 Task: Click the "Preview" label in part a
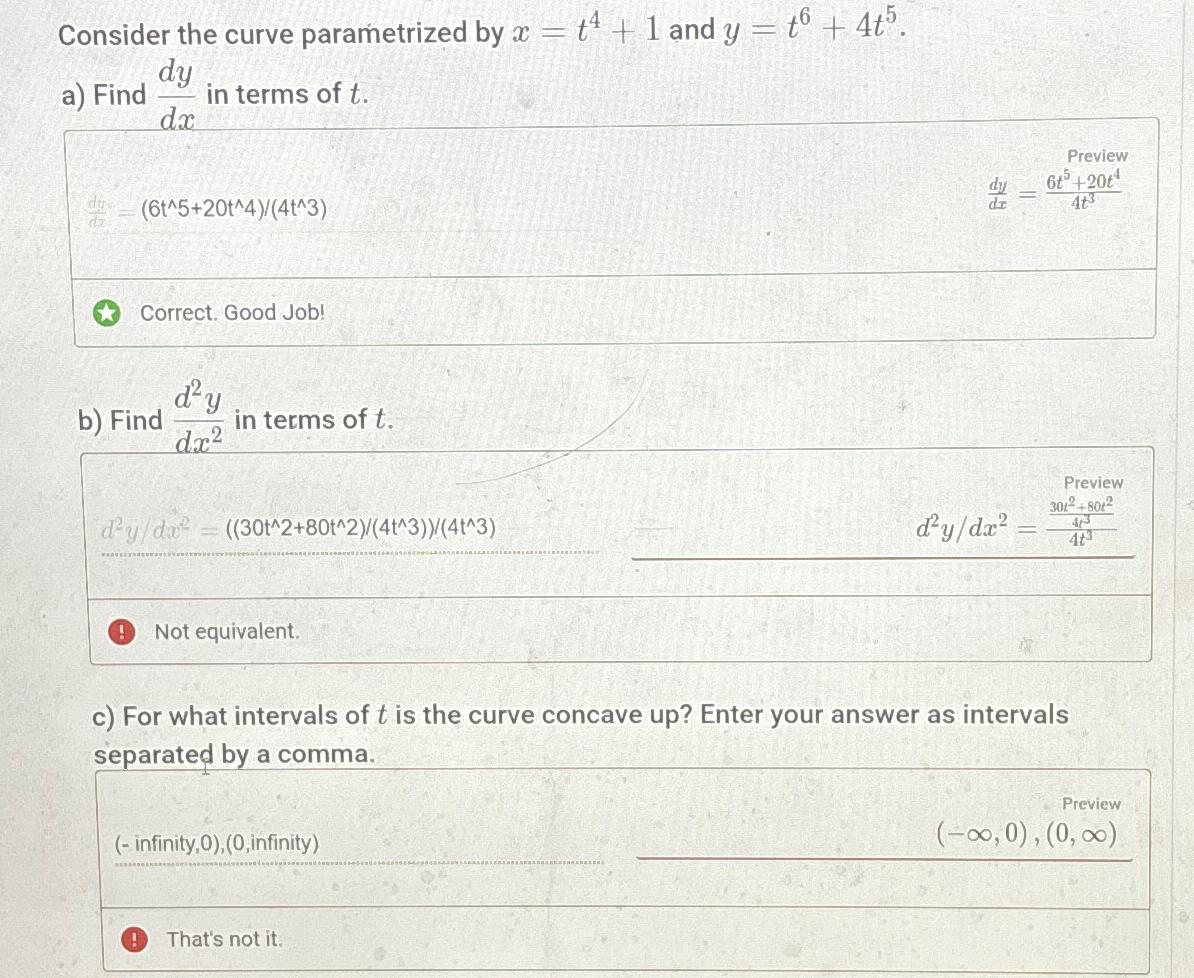tap(1097, 156)
